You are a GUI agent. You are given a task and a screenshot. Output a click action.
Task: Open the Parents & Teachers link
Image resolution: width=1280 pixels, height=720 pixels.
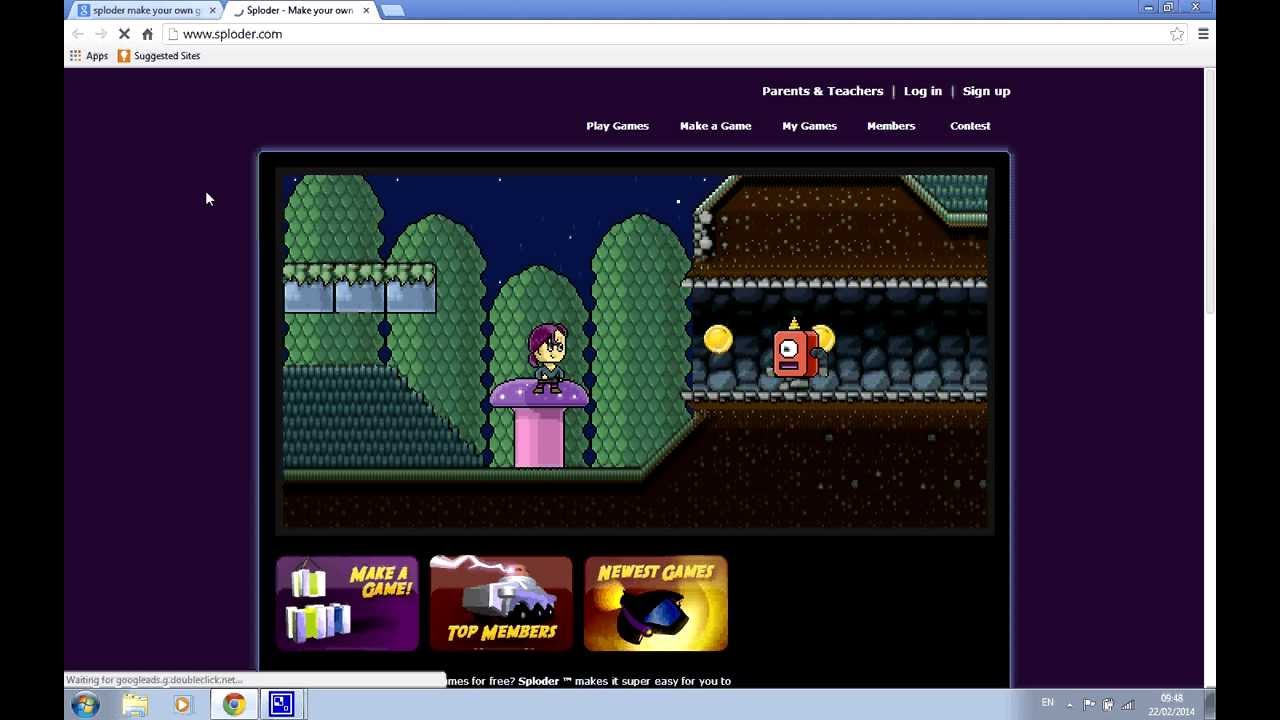coord(822,91)
